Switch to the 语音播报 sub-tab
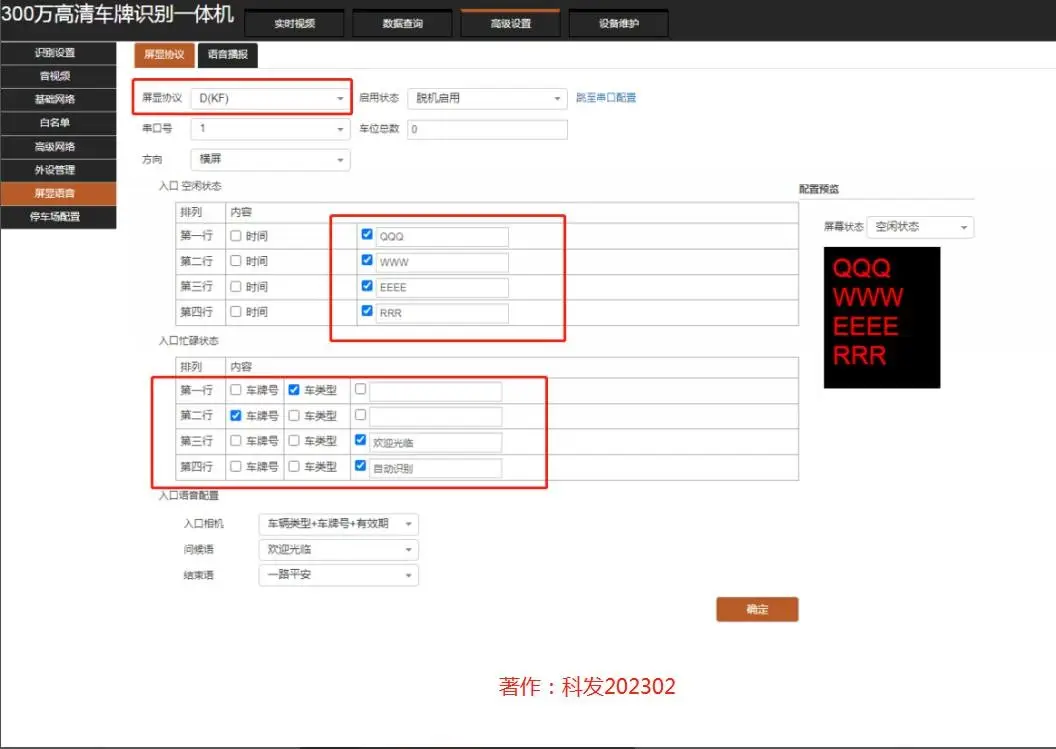The height and width of the screenshot is (749, 1056). (228, 55)
